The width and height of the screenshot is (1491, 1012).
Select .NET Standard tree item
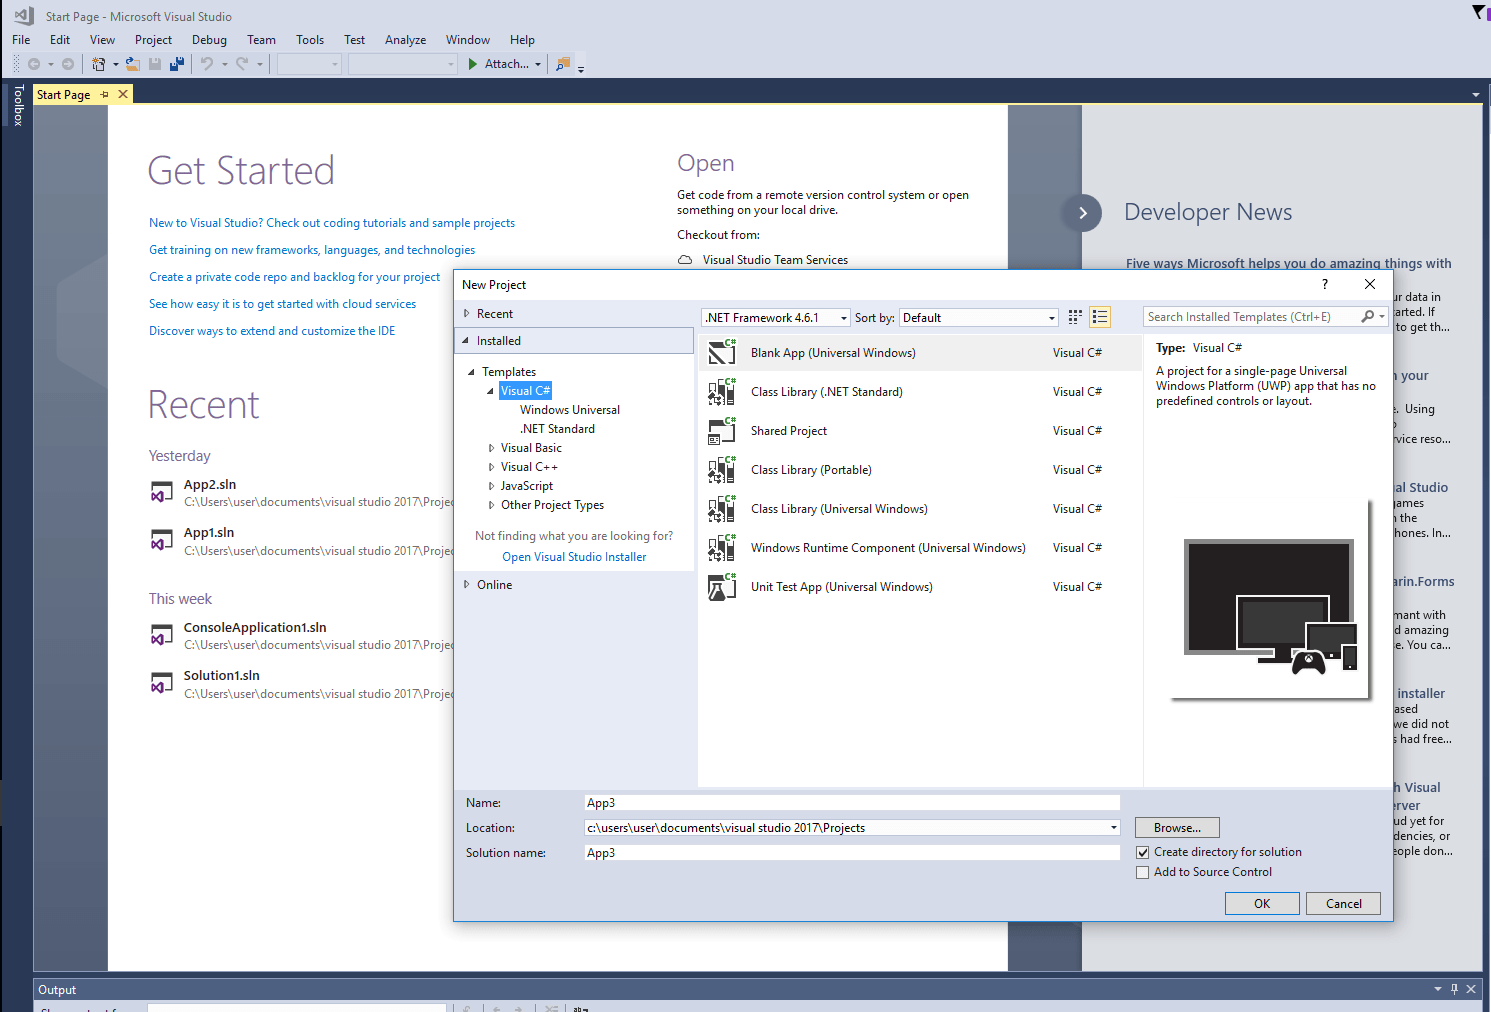pos(557,429)
